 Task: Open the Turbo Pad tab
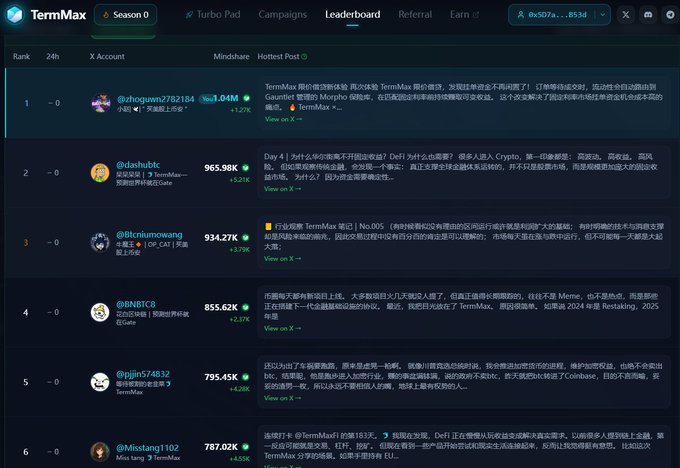click(213, 14)
